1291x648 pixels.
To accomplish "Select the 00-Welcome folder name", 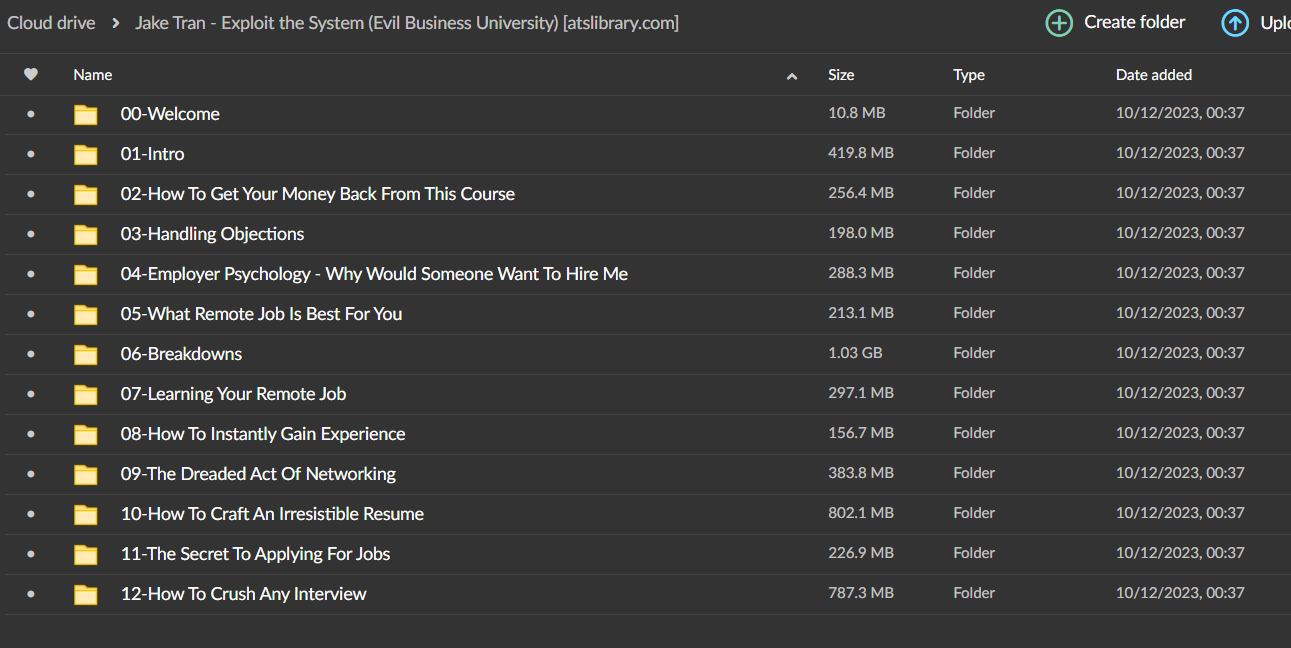I will pos(170,114).
